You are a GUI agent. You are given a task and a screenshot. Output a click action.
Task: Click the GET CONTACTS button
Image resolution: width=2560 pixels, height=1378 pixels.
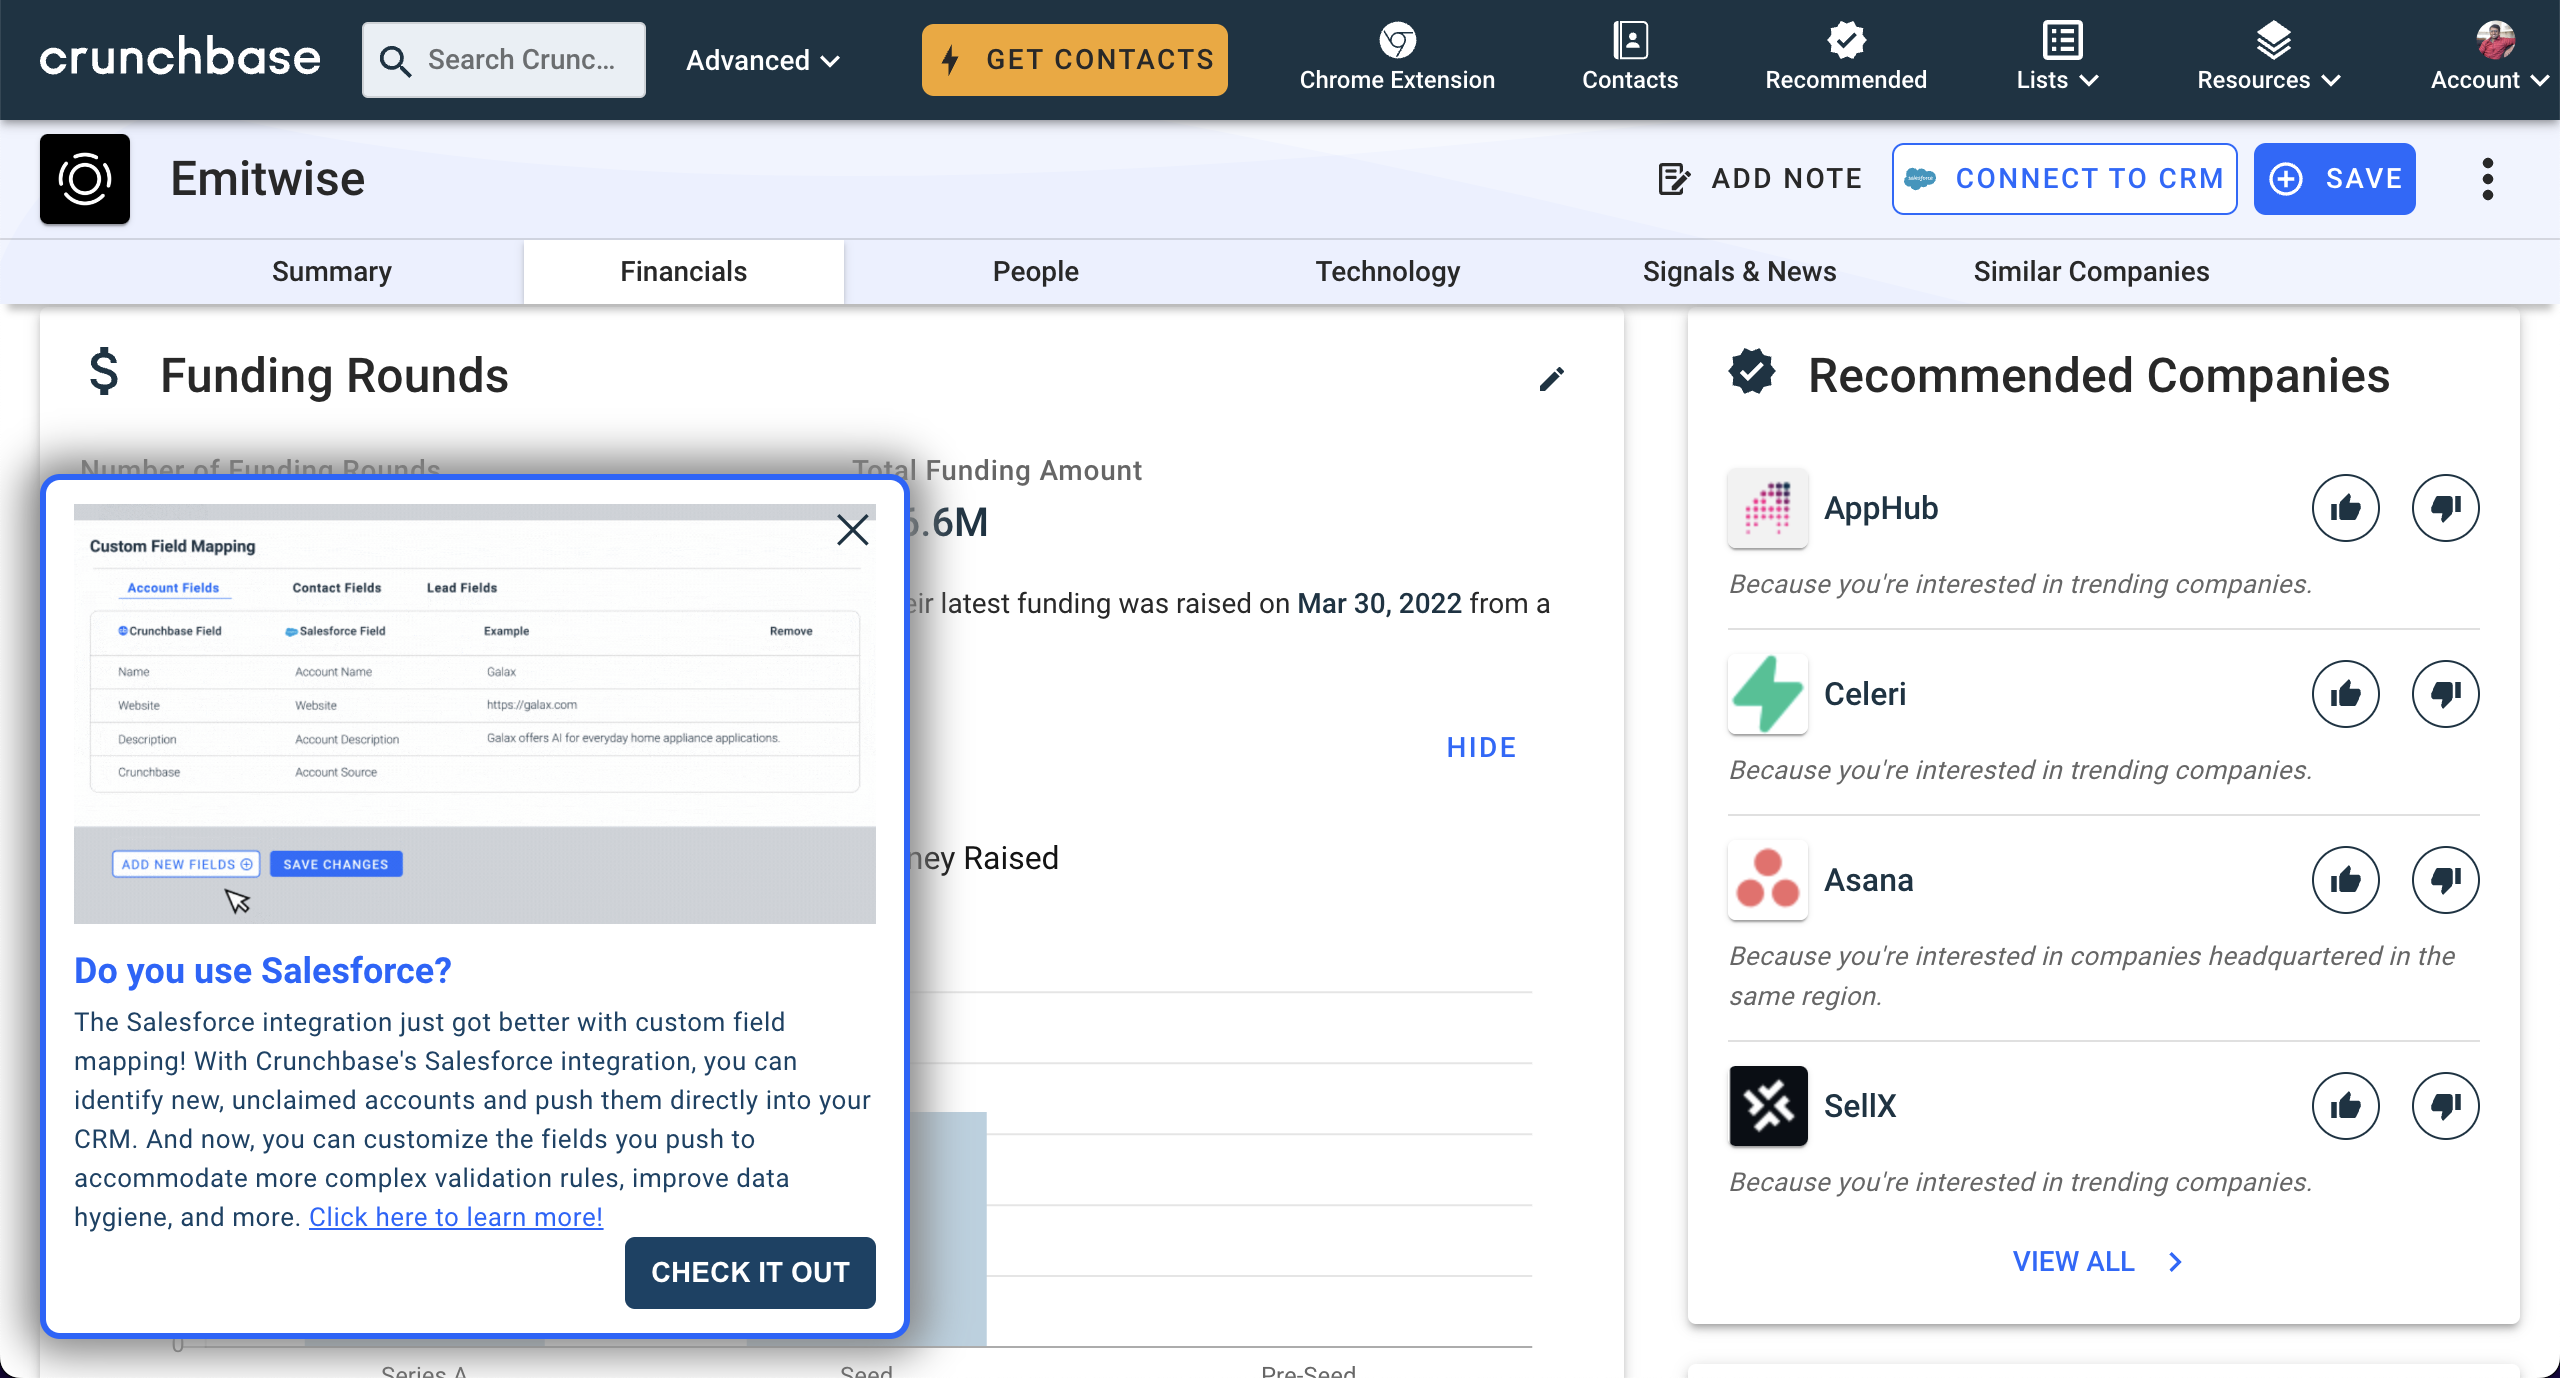pos(1075,60)
